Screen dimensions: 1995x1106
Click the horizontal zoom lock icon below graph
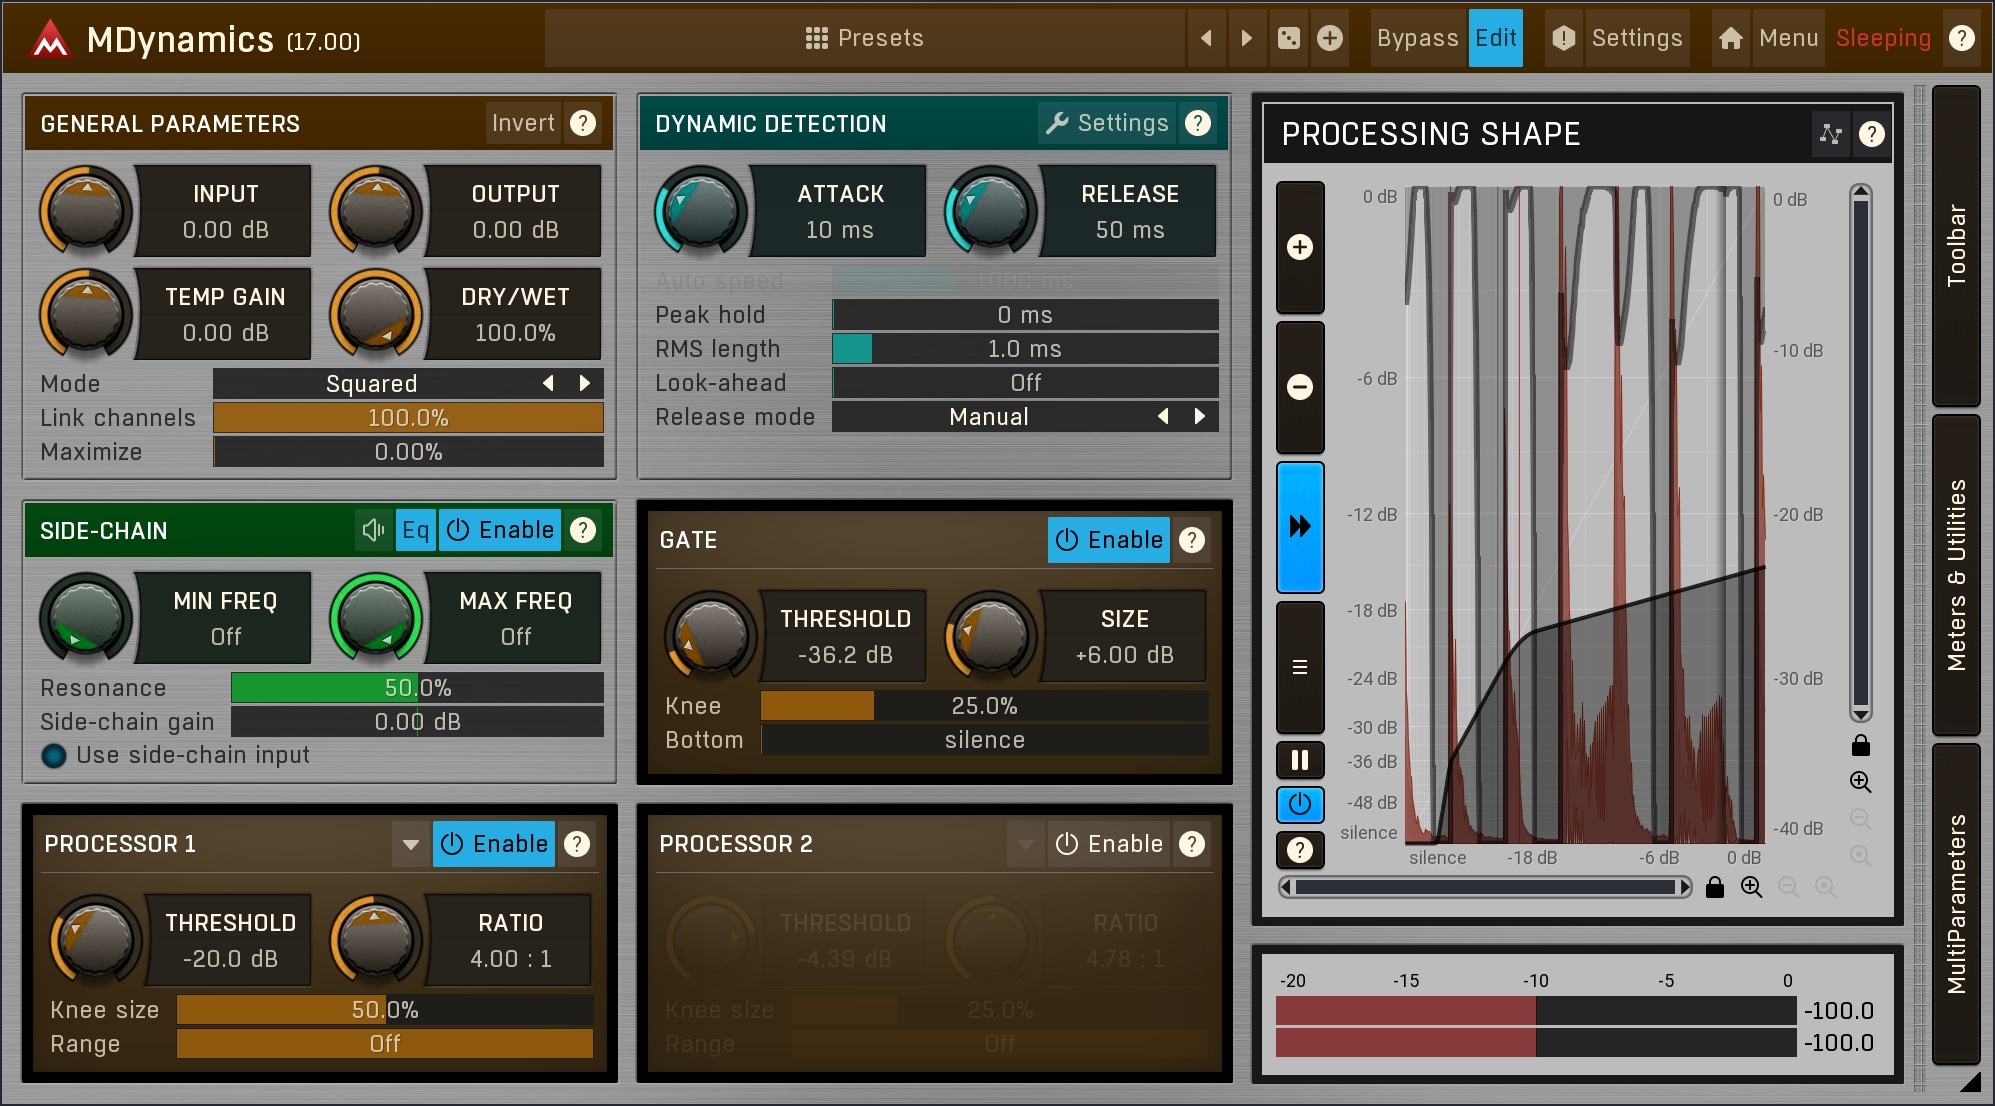pyautogui.click(x=1714, y=887)
